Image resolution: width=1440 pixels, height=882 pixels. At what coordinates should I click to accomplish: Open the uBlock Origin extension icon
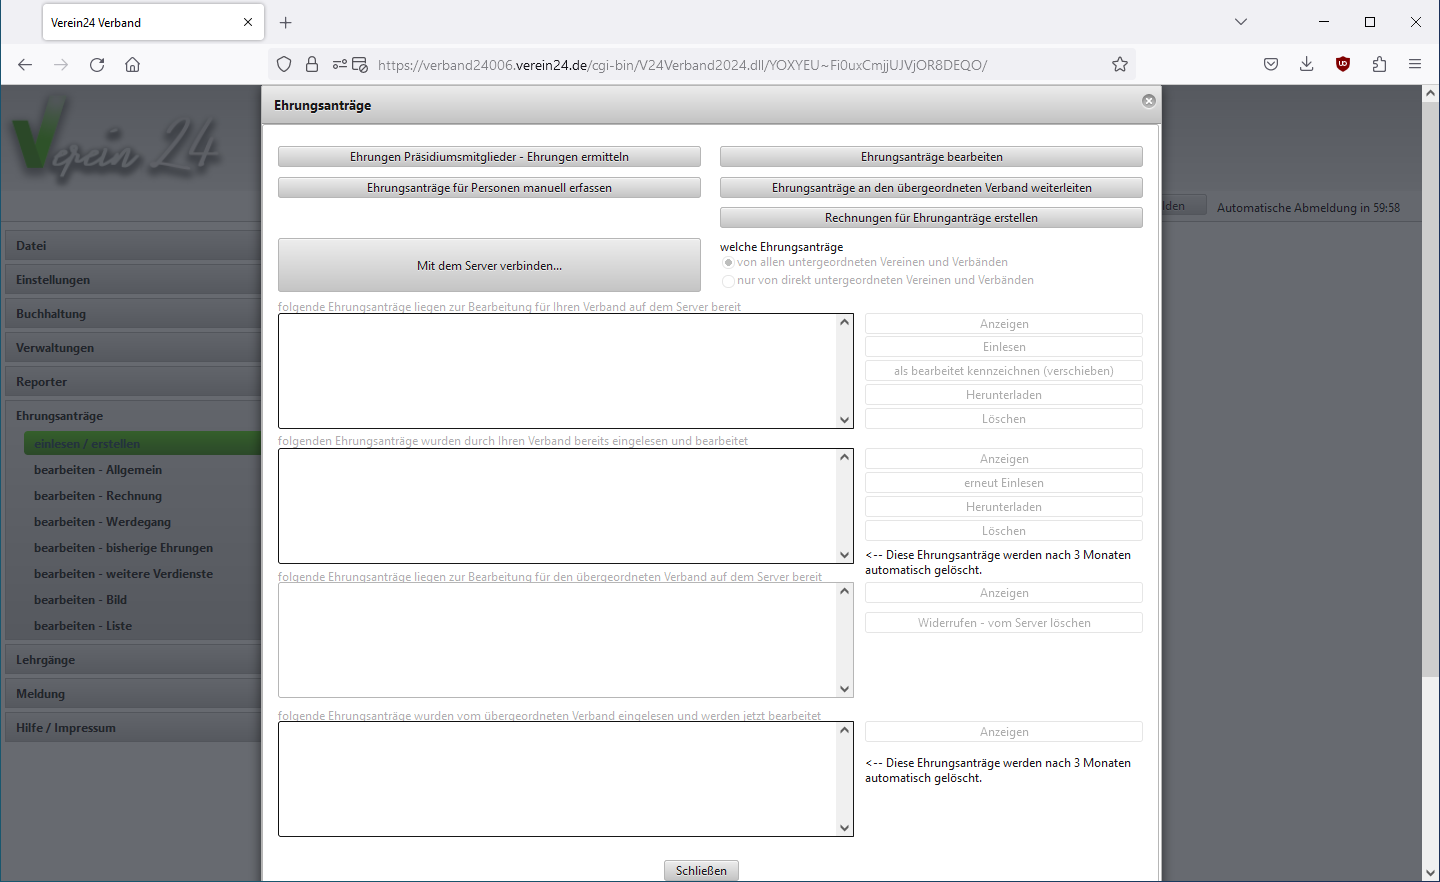pyautogui.click(x=1343, y=65)
